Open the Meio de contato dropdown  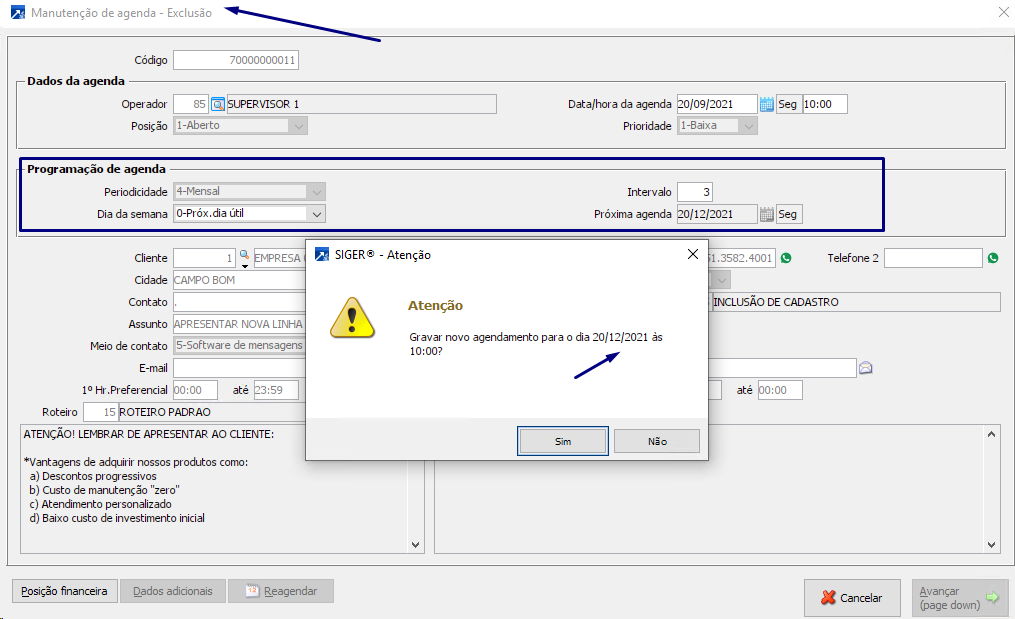240,346
